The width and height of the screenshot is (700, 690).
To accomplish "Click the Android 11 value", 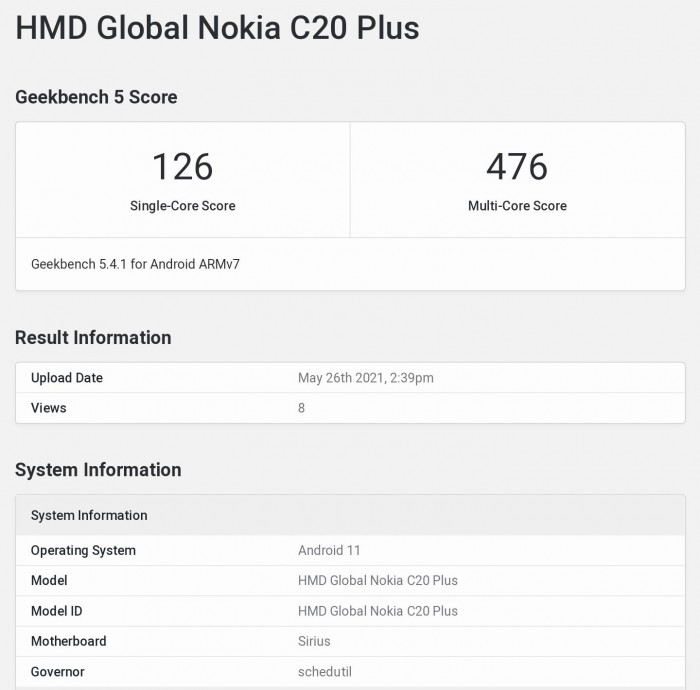I will [329, 550].
